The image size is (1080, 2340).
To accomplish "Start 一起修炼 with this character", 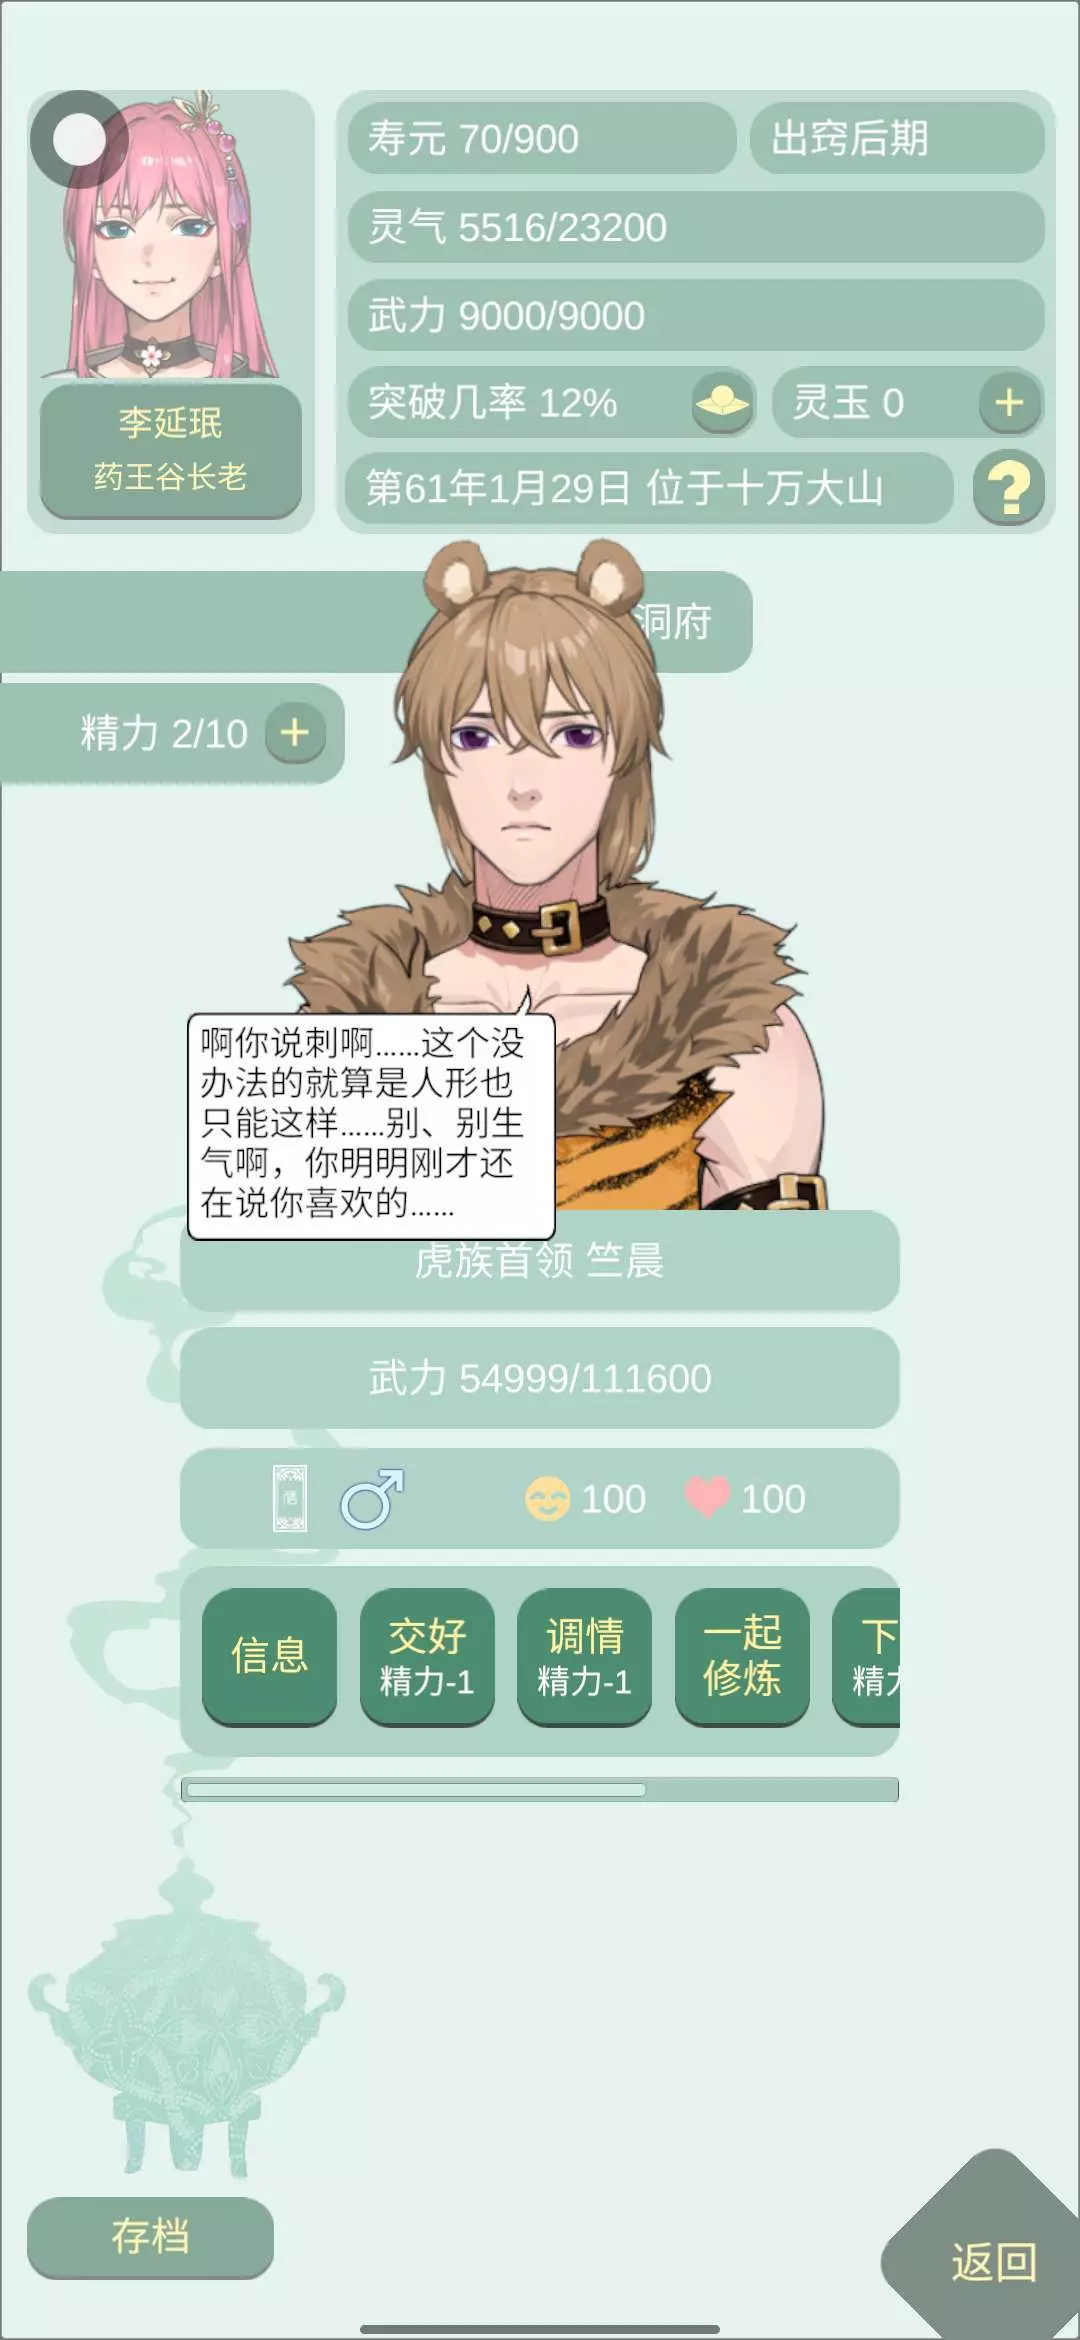I will pos(742,1656).
